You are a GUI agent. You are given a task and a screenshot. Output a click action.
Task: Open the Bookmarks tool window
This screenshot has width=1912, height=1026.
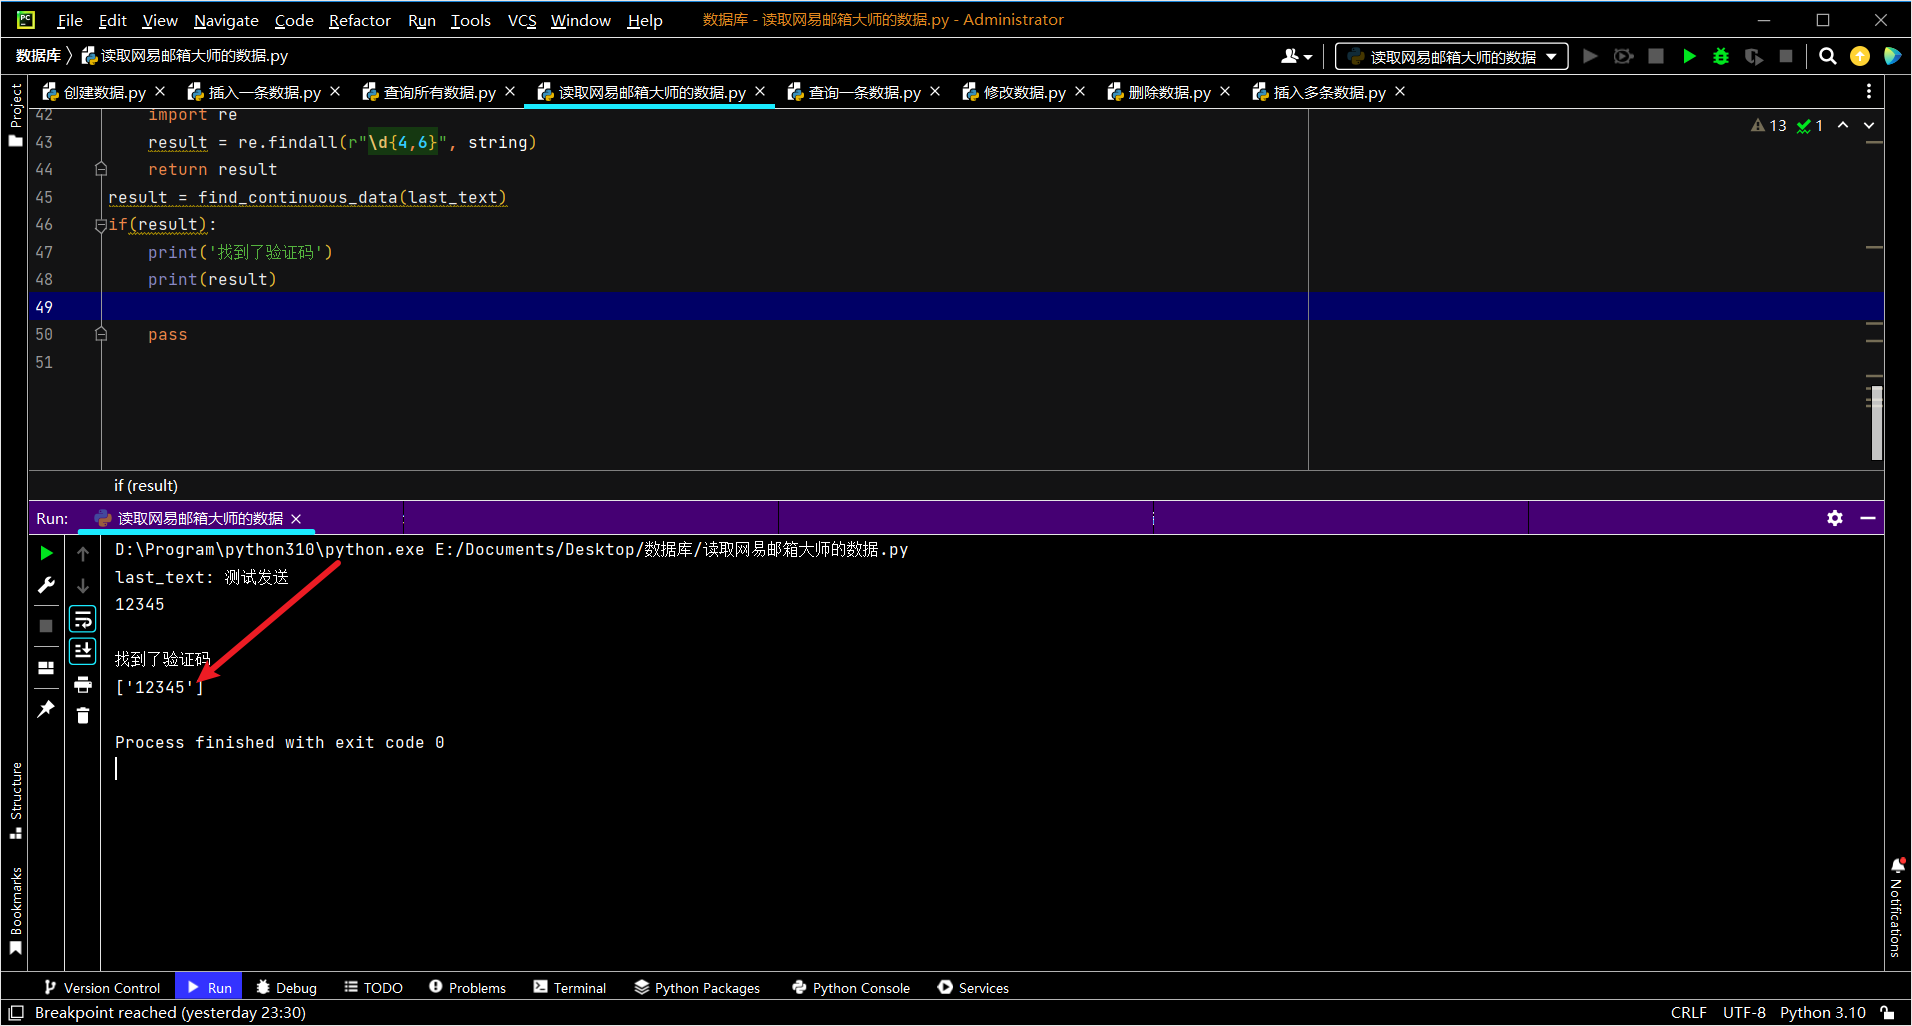coord(16,911)
